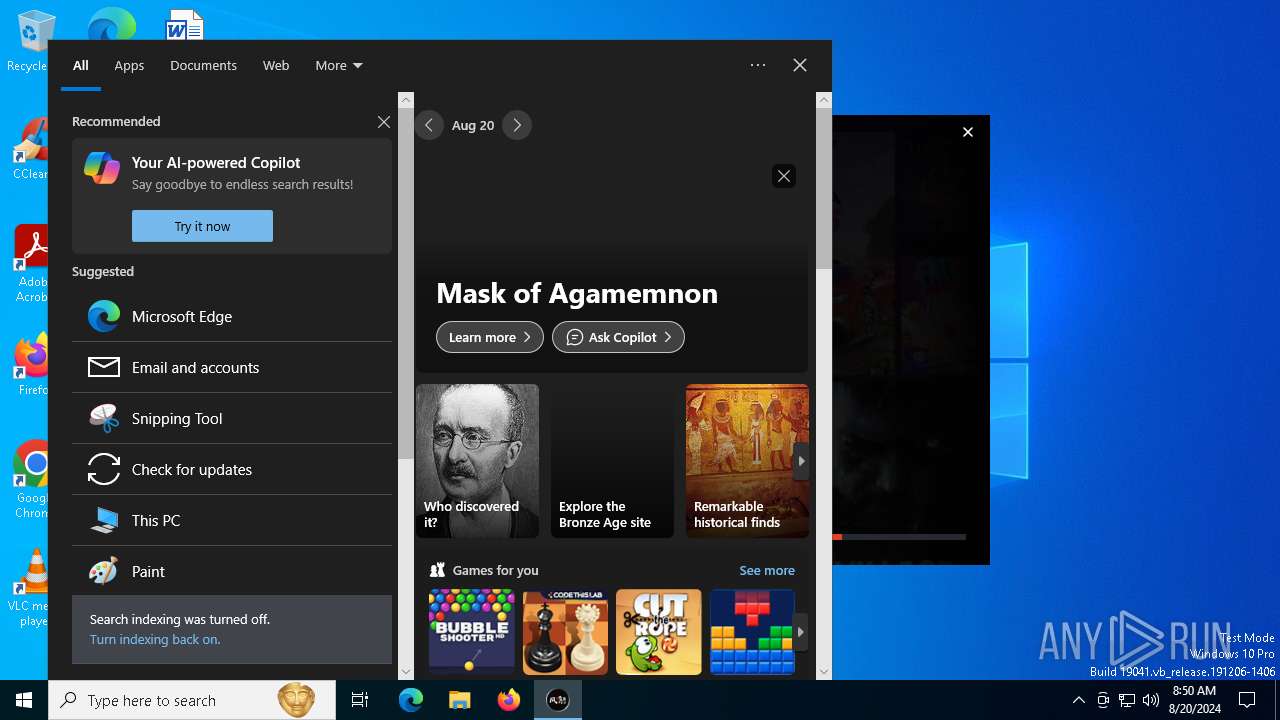Show more games with the right arrow
Image resolution: width=1280 pixels, height=720 pixels.
coord(800,632)
